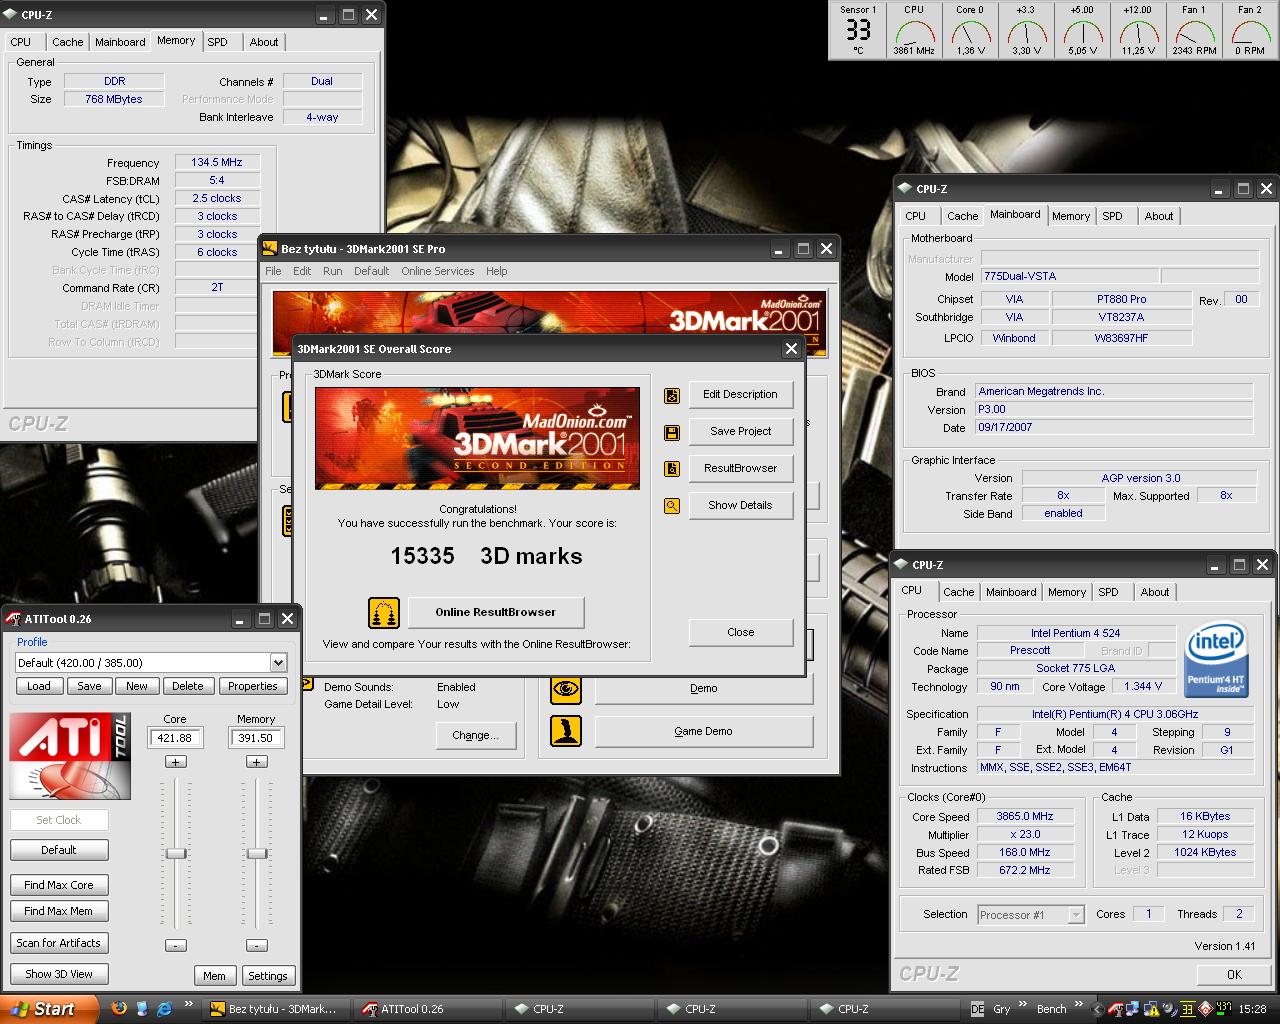Launch Firefox from the quick launch bar
Viewport: 1280px width, 1024px height.
tap(119, 1008)
